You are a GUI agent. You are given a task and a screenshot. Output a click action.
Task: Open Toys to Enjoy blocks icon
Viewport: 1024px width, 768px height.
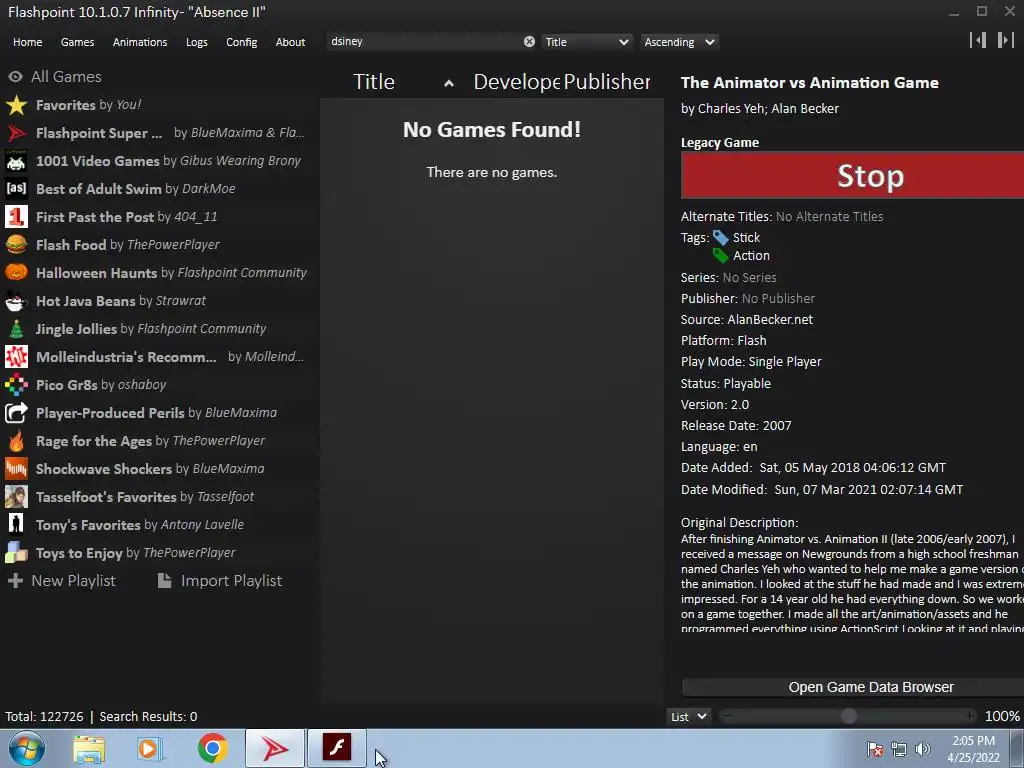coord(16,553)
